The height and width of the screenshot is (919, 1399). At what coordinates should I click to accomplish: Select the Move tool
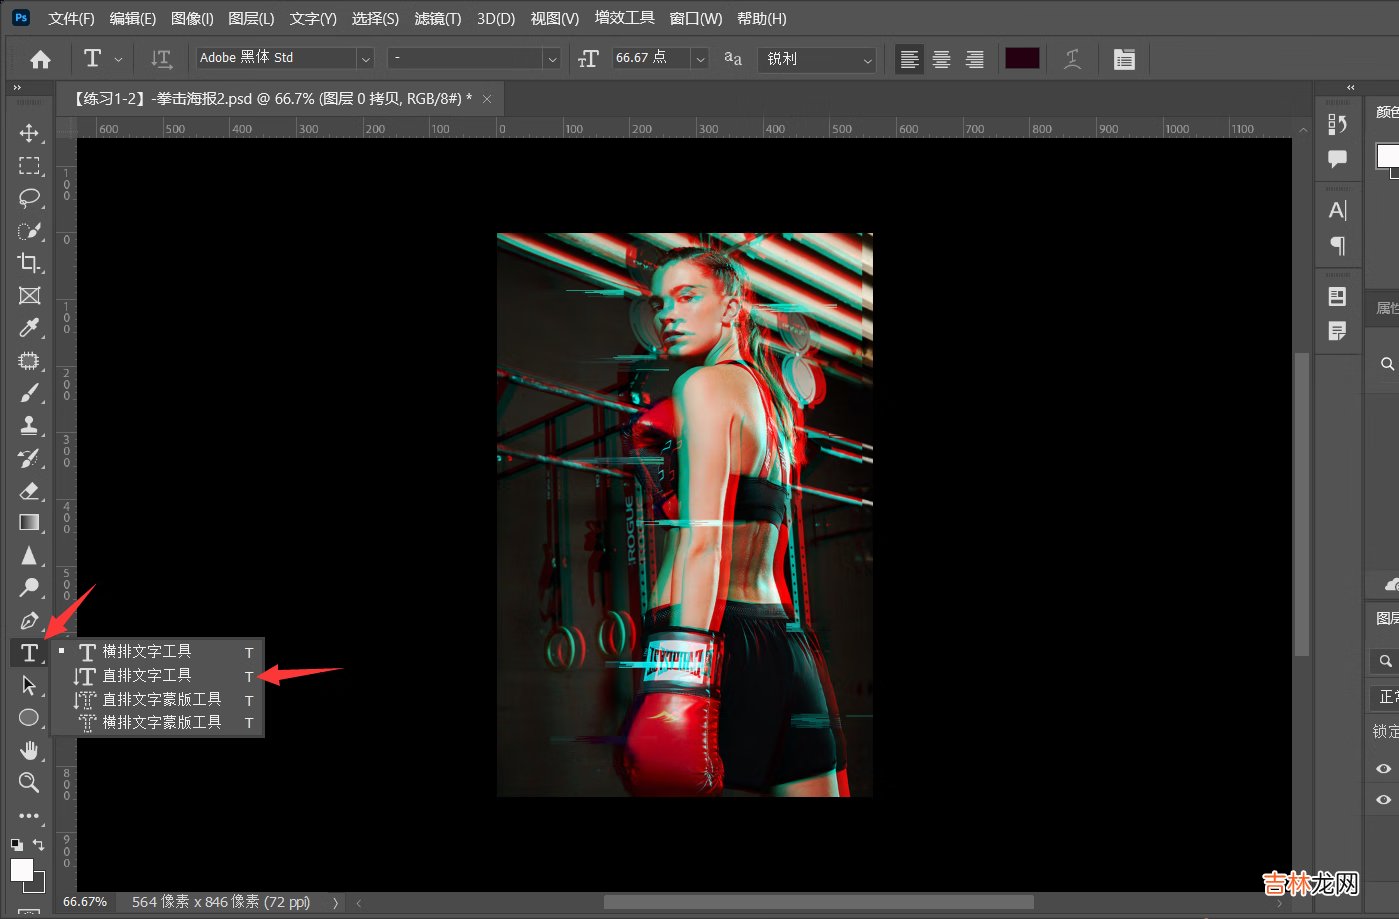(x=29, y=133)
